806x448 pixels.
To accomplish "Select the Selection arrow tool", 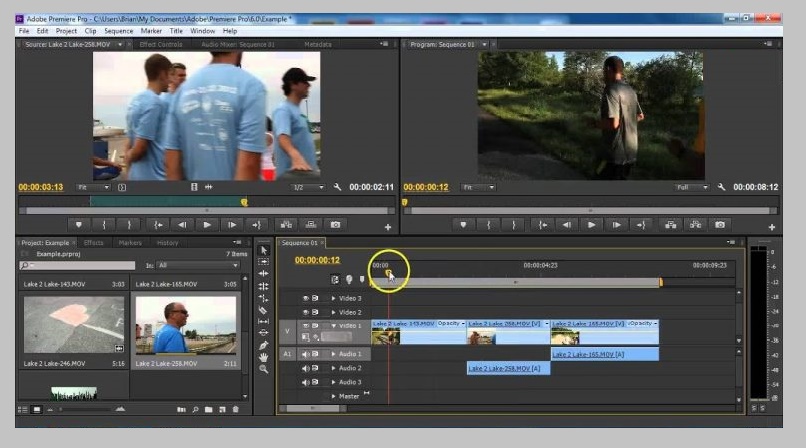I will [x=263, y=250].
